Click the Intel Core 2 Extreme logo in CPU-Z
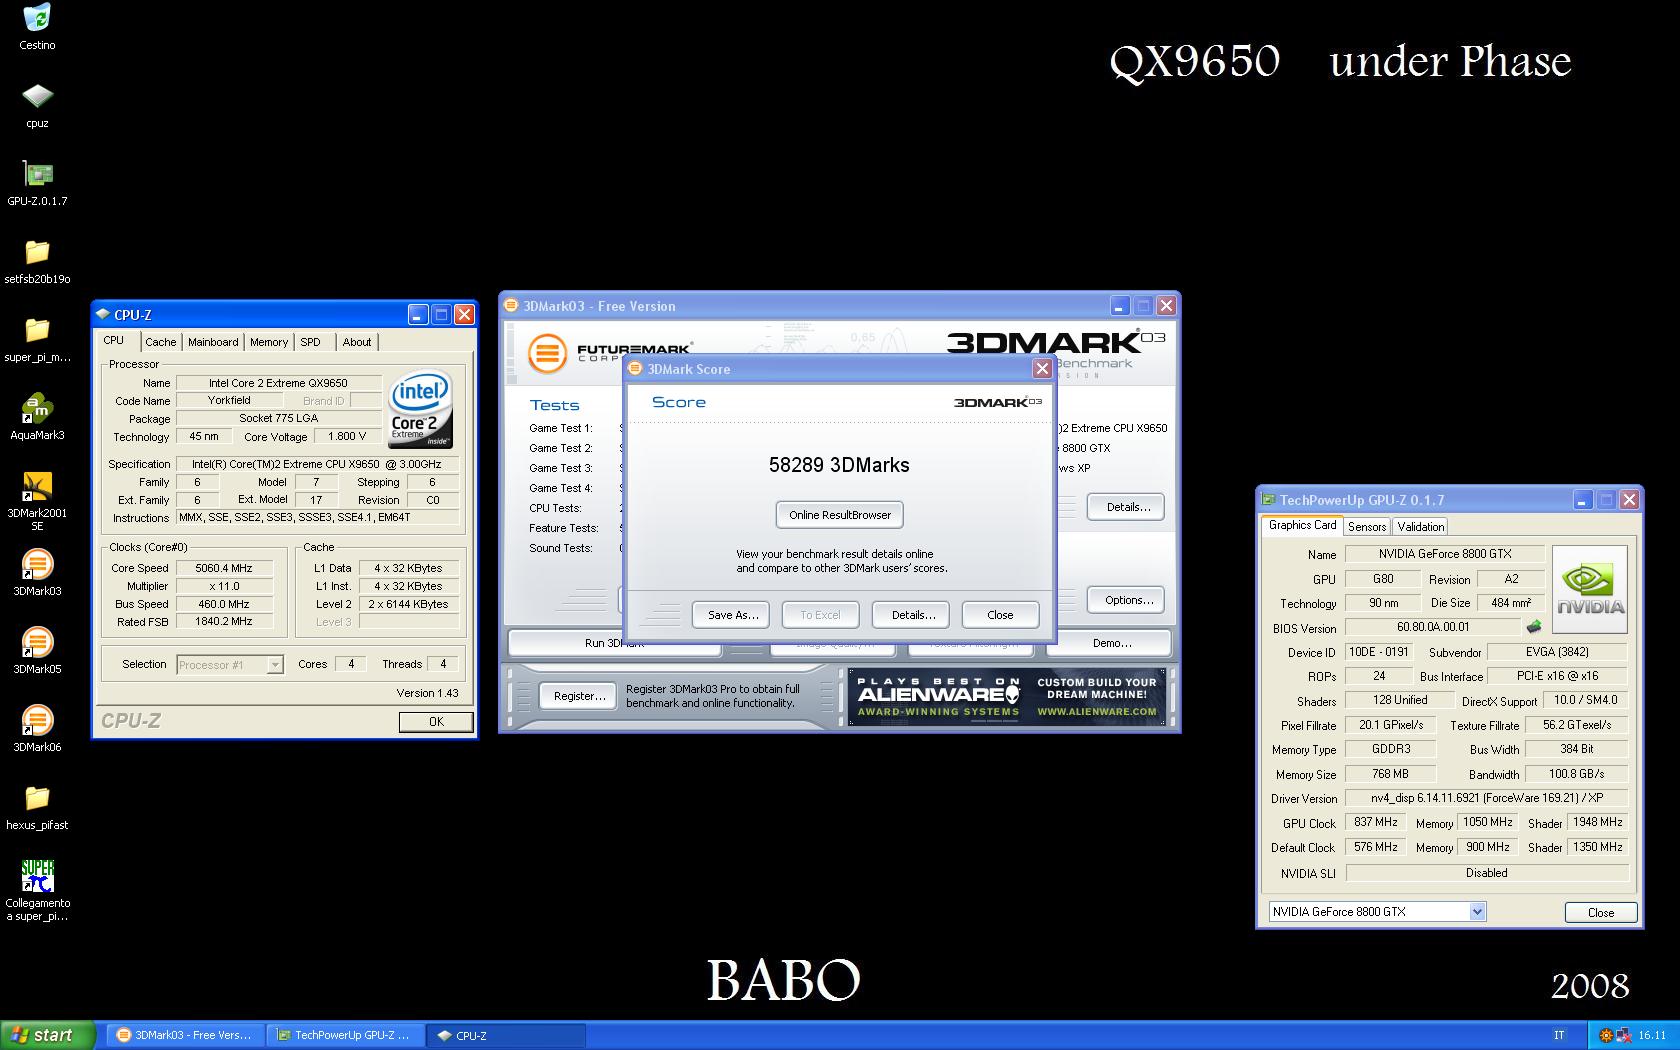The height and width of the screenshot is (1050, 1680). coord(419,410)
